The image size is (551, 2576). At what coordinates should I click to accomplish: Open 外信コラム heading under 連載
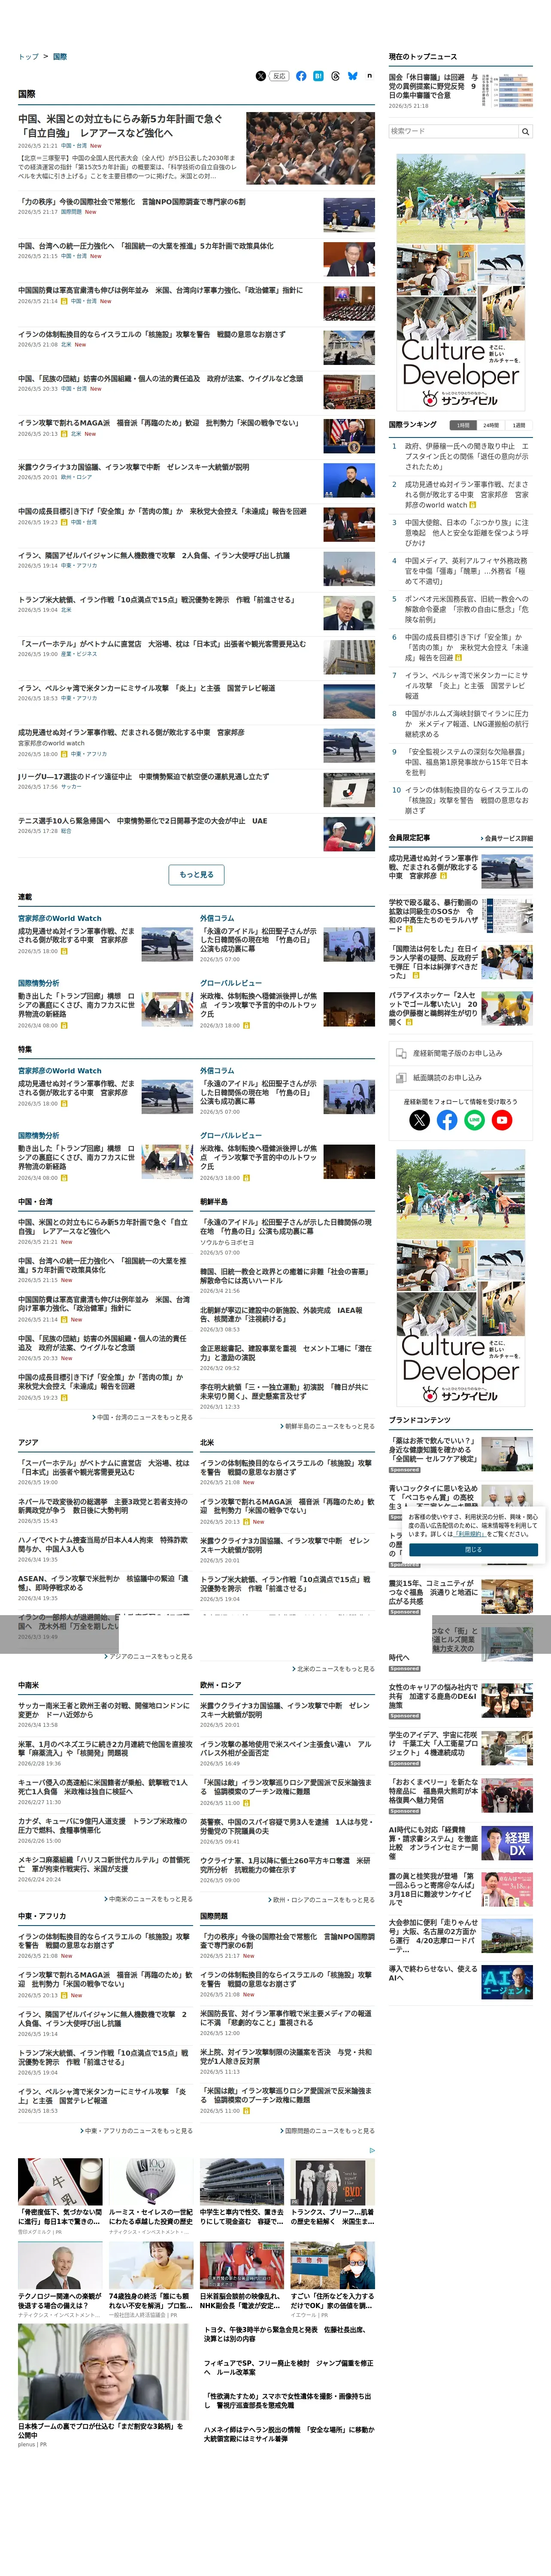point(217,918)
